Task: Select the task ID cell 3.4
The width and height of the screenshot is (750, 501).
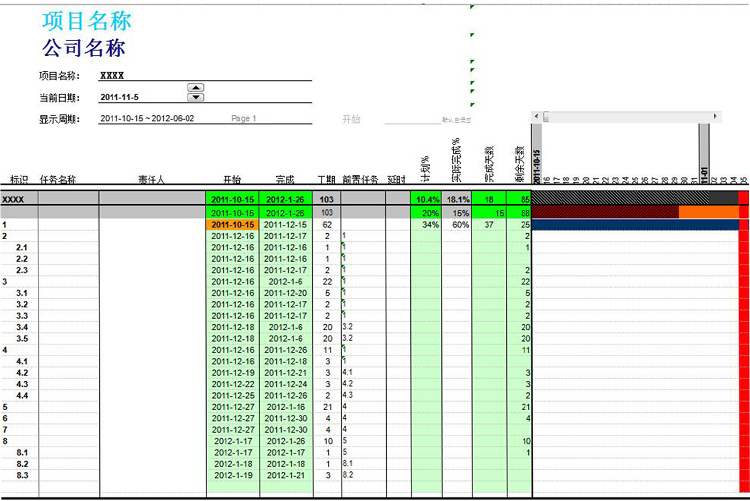Action: pos(22,327)
